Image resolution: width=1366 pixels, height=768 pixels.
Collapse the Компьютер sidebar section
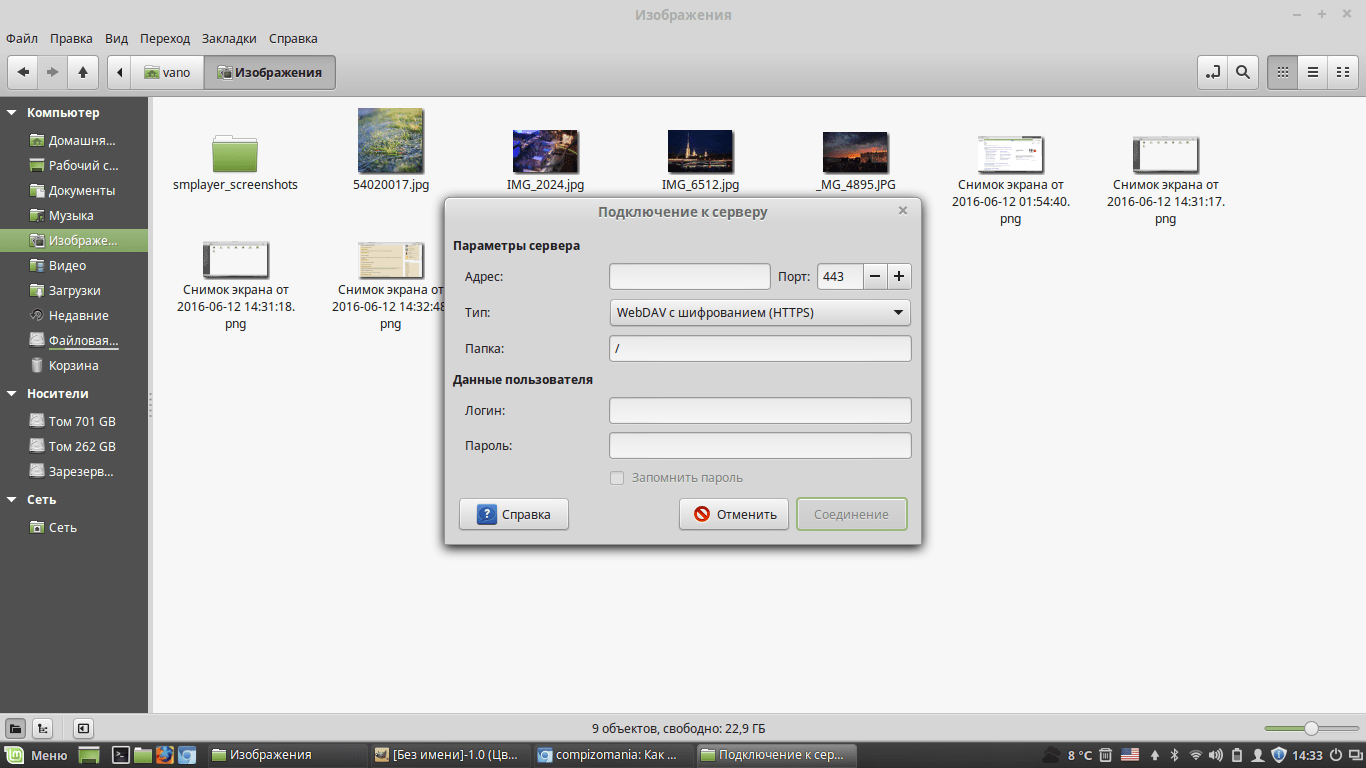12,113
